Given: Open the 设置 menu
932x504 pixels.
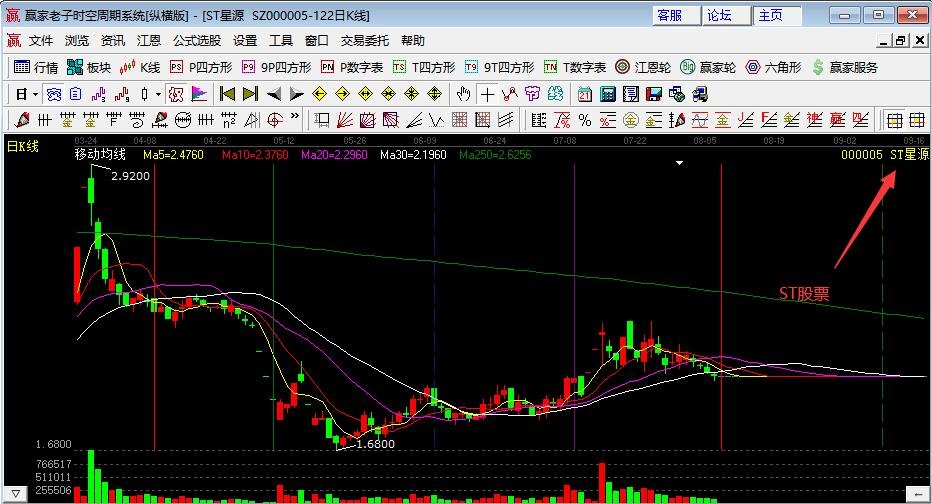Looking at the screenshot, I should point(245,40).
